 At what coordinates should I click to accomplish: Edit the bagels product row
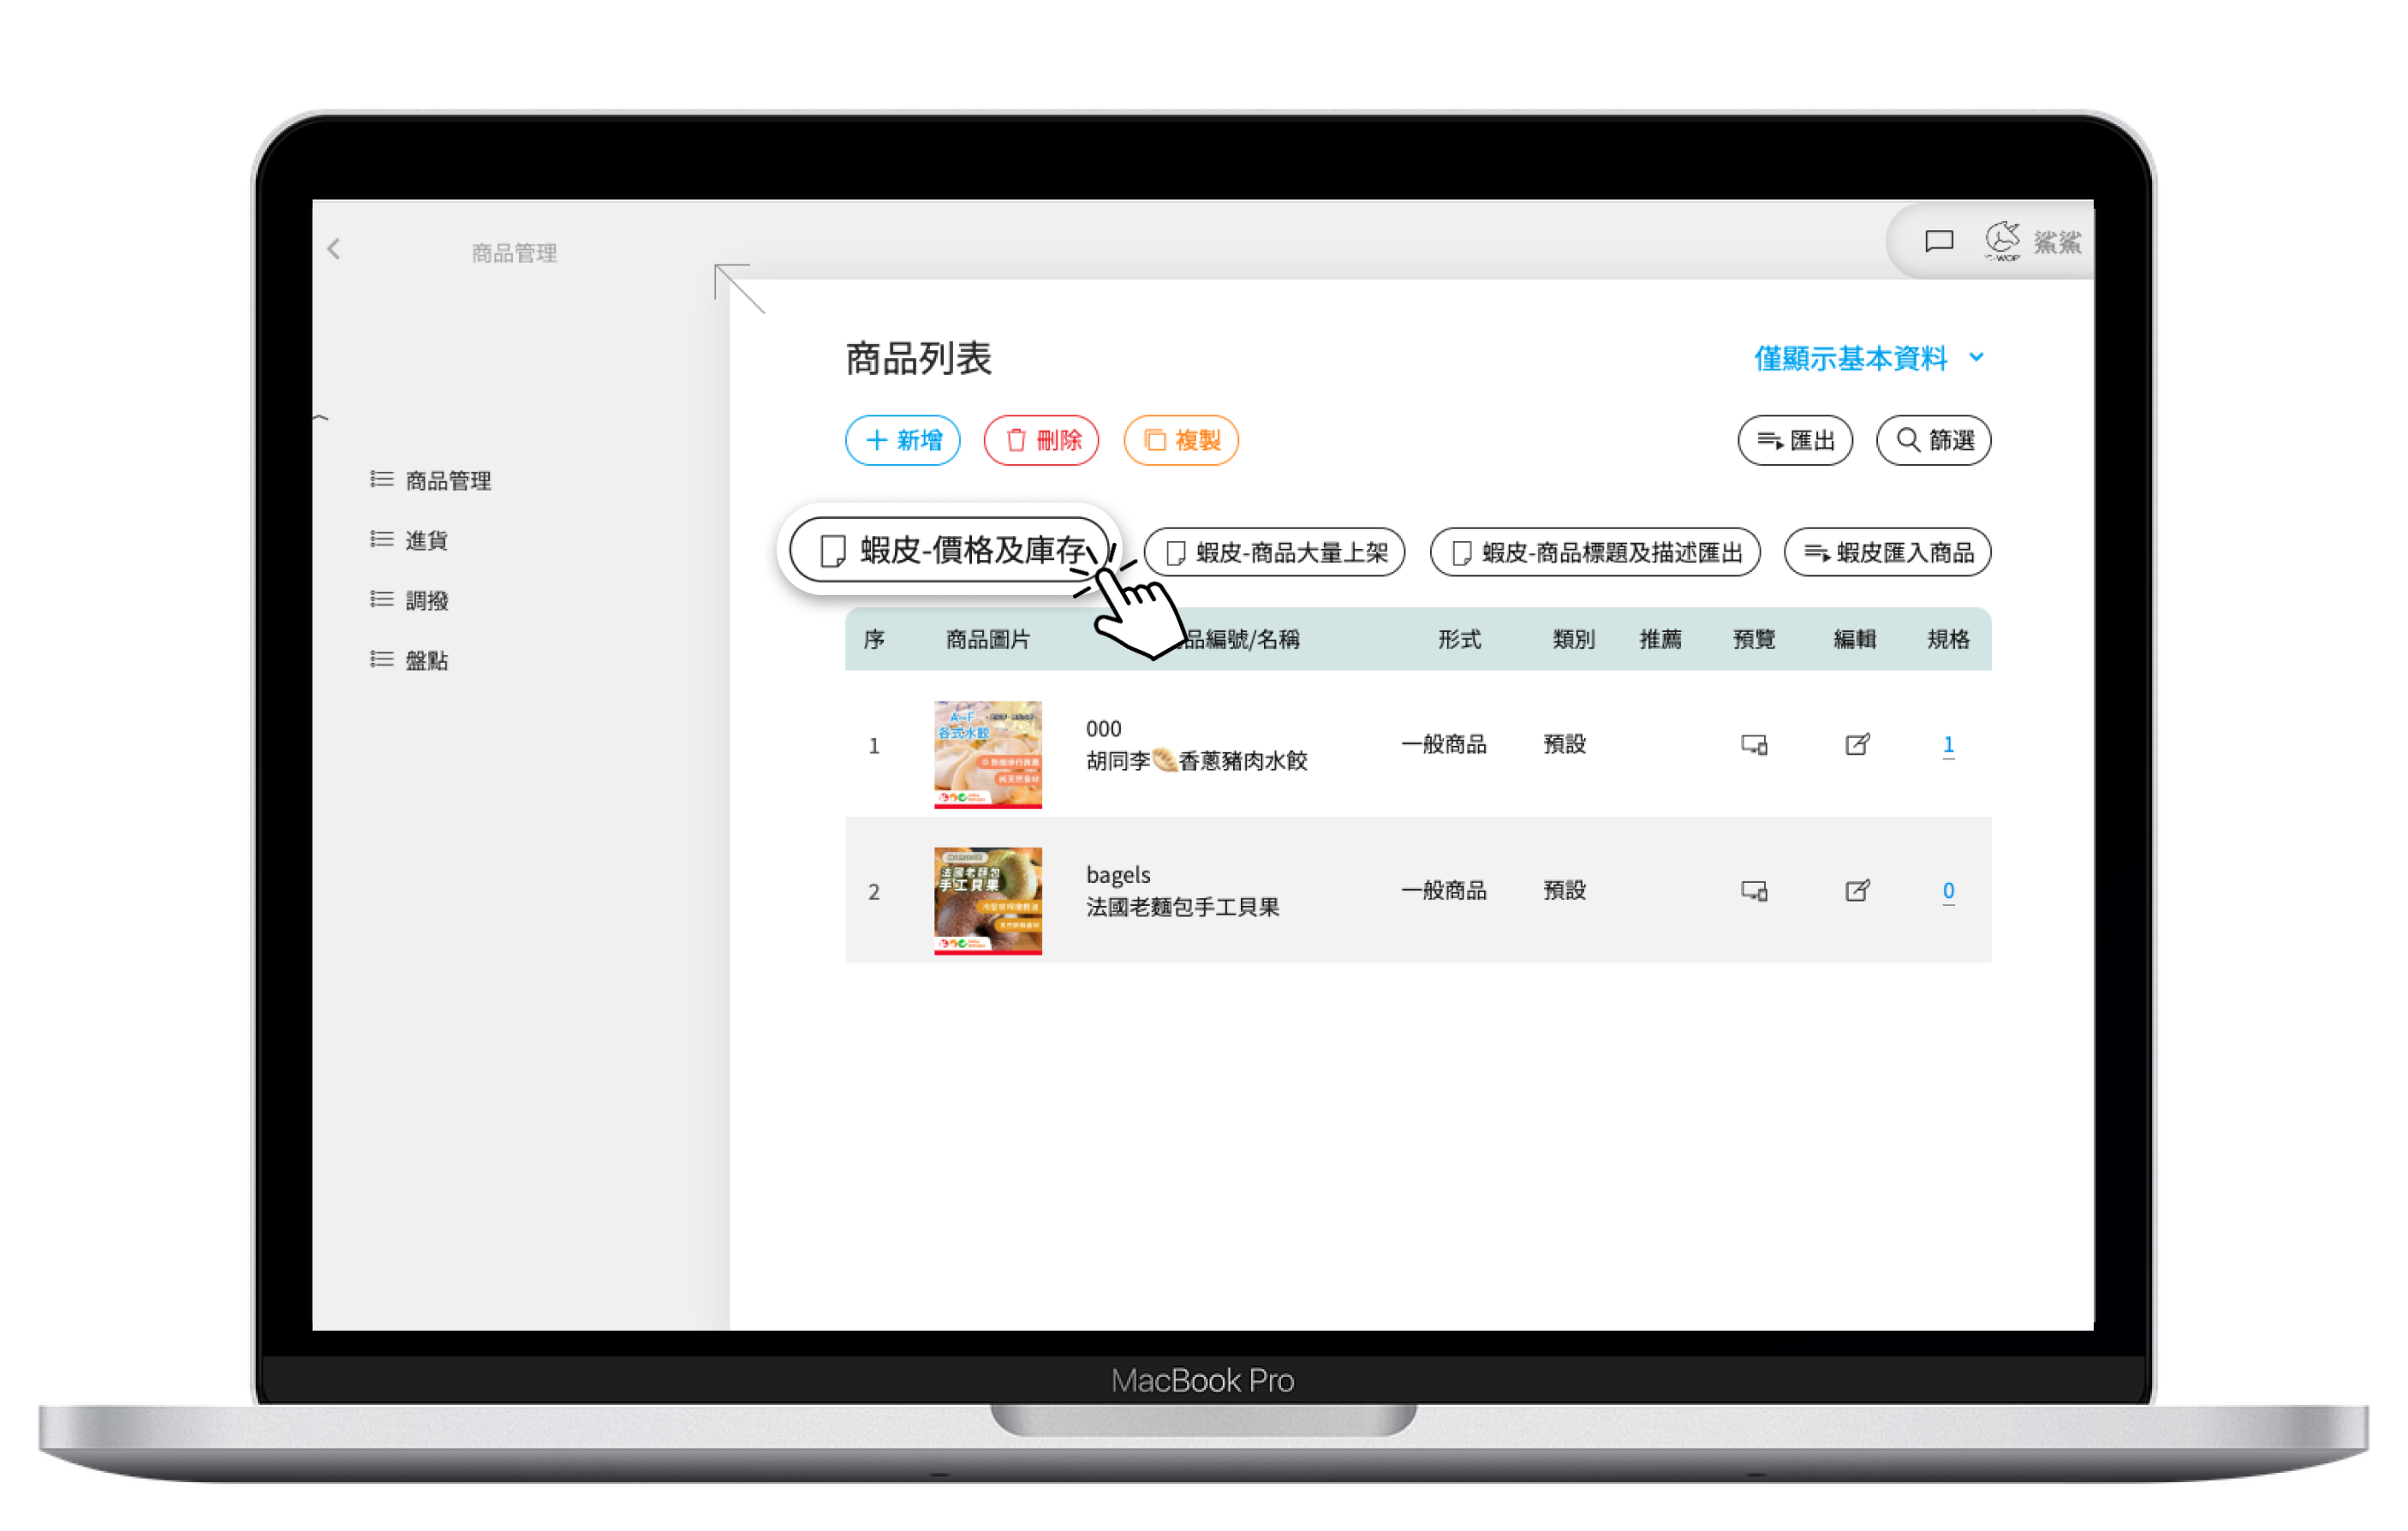point(1857,891)
